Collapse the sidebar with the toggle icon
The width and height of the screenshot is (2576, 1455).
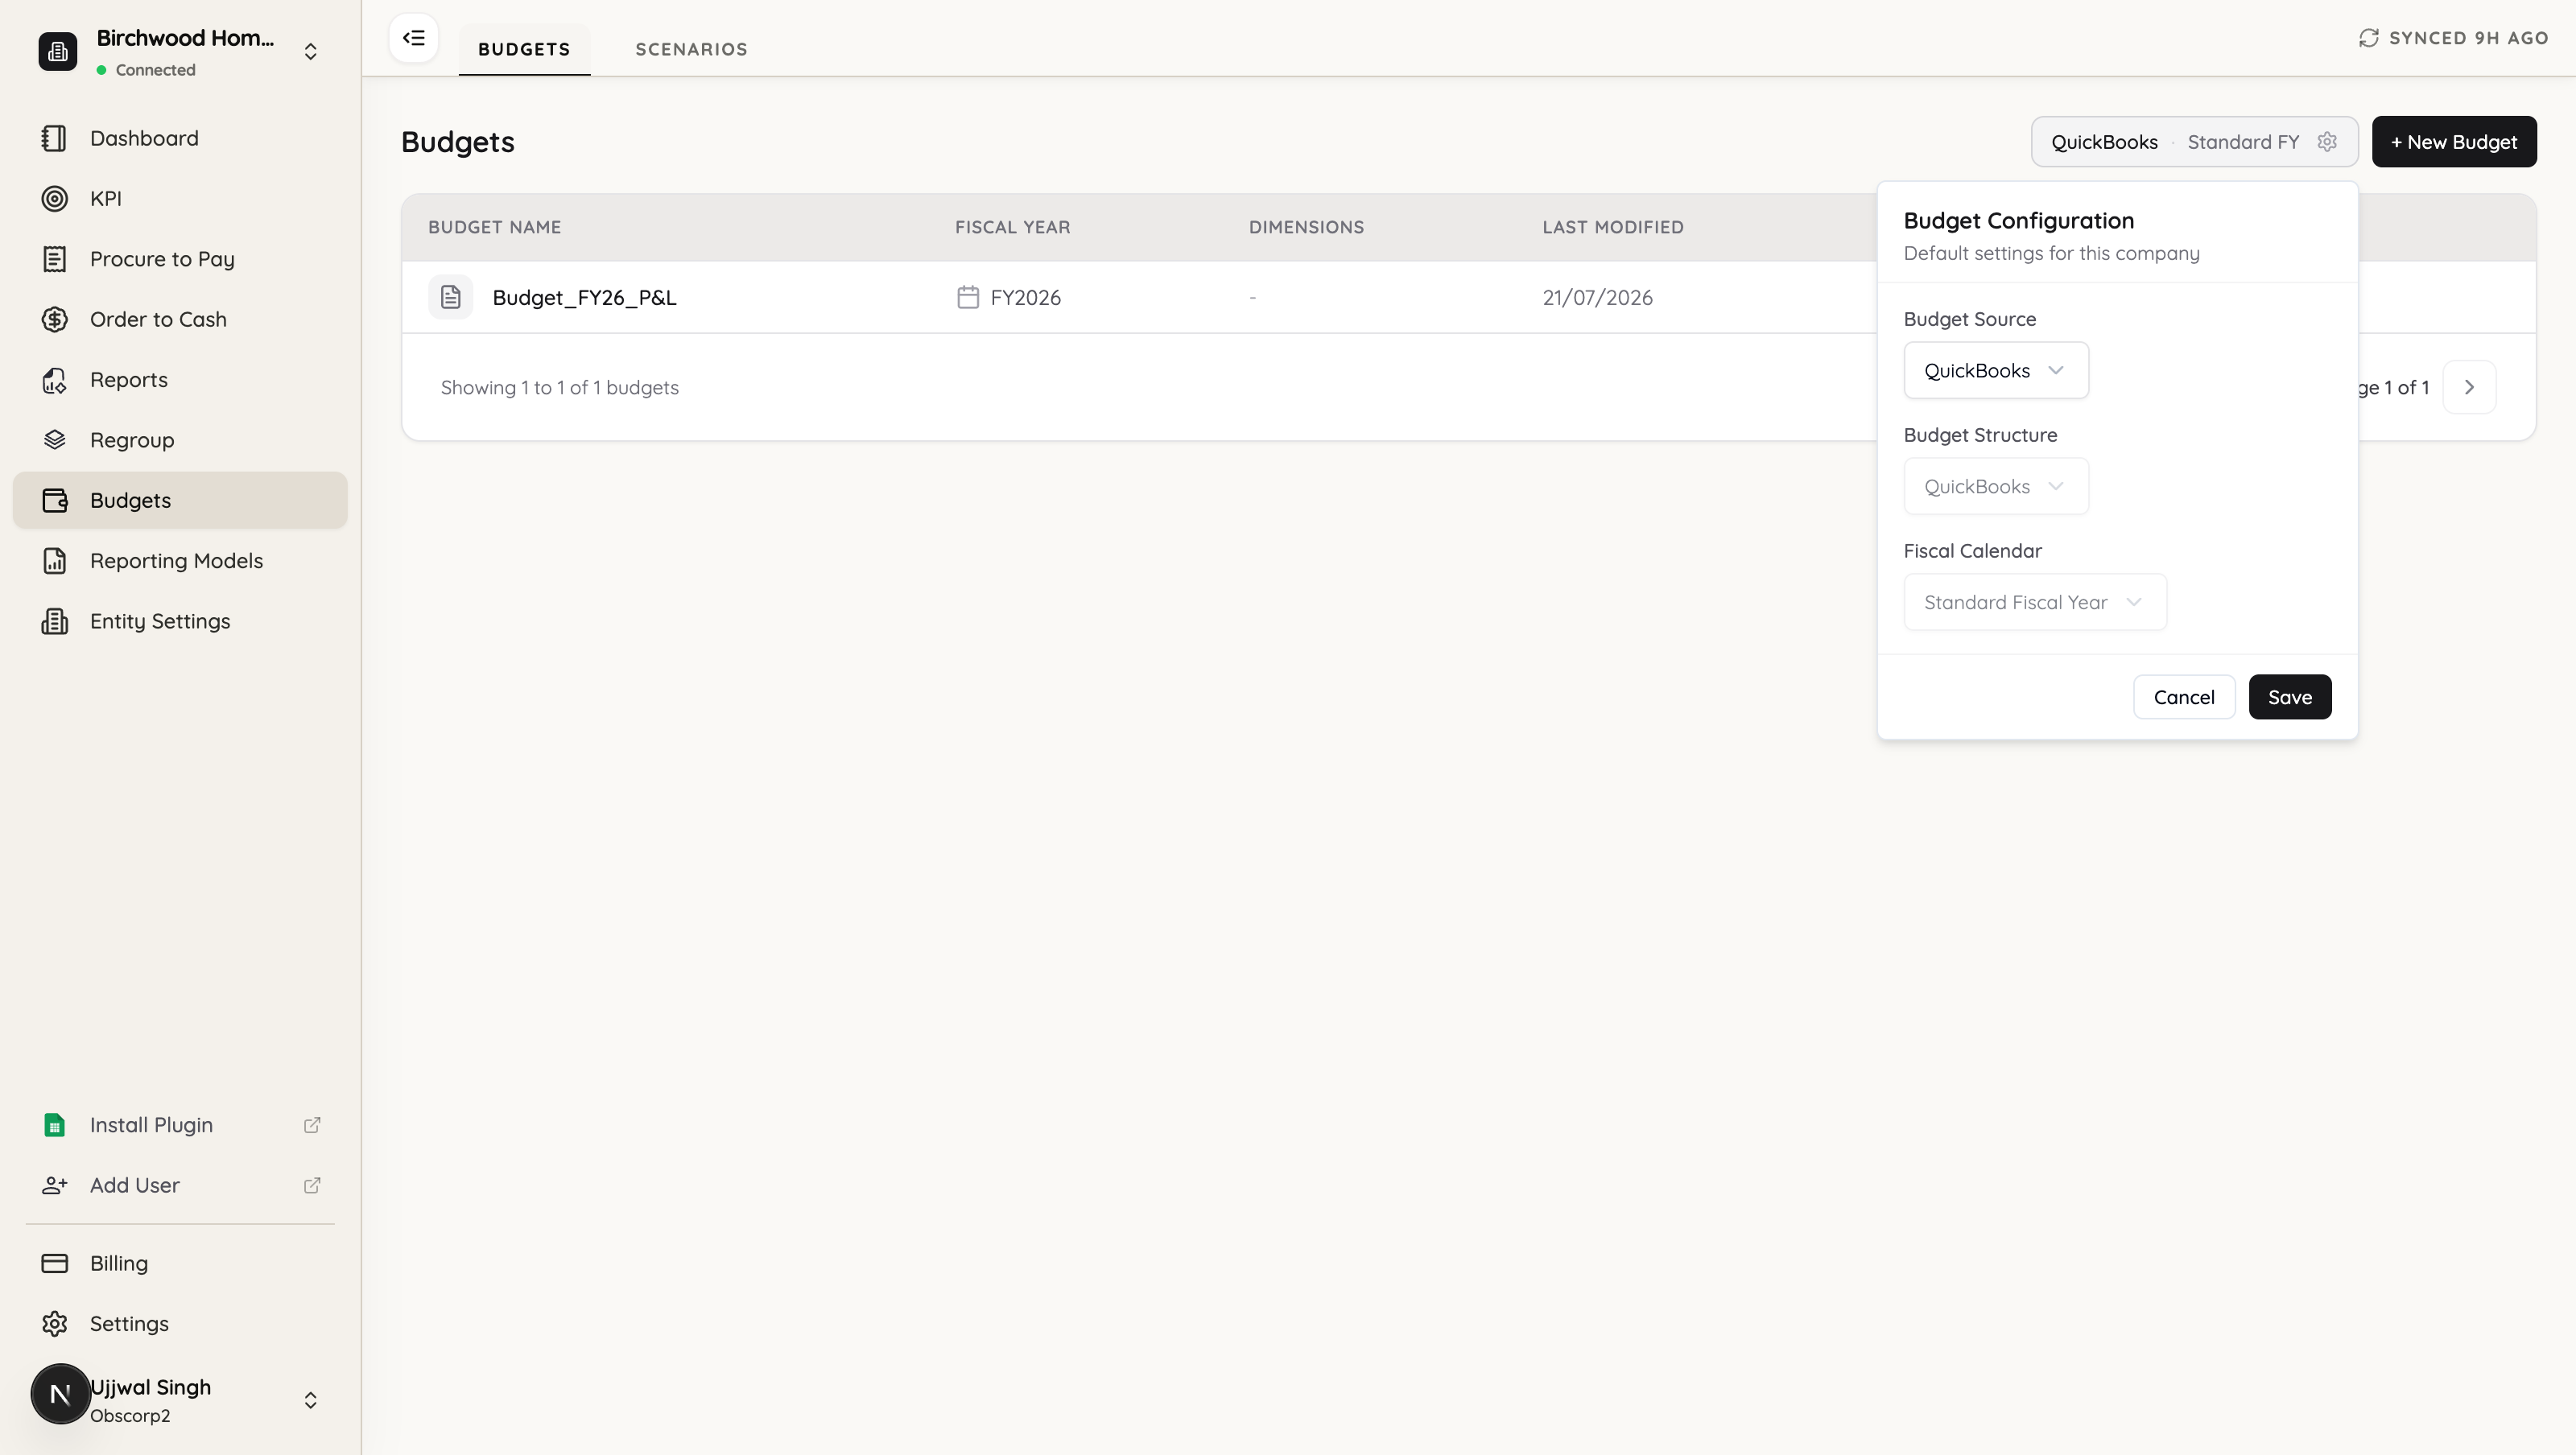click(414, 38)
